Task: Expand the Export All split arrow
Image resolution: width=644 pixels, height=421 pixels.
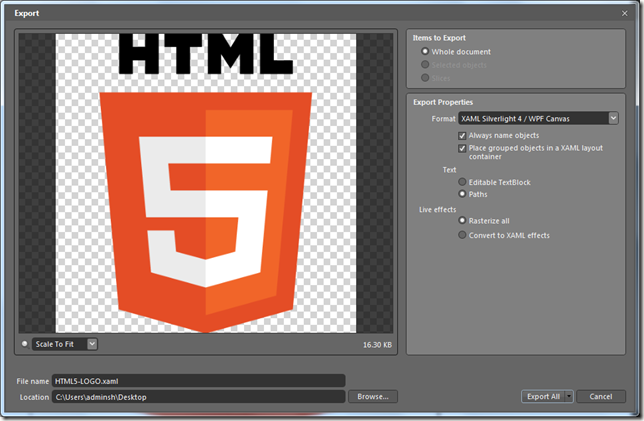Action: (x=569, y=396)
